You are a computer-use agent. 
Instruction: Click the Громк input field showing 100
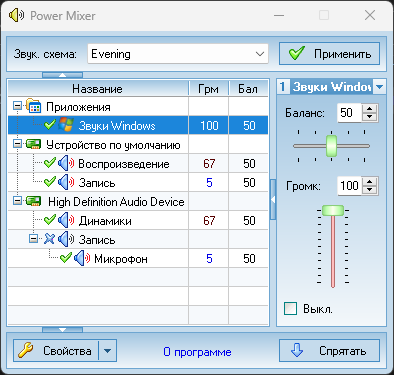point(350,186)
